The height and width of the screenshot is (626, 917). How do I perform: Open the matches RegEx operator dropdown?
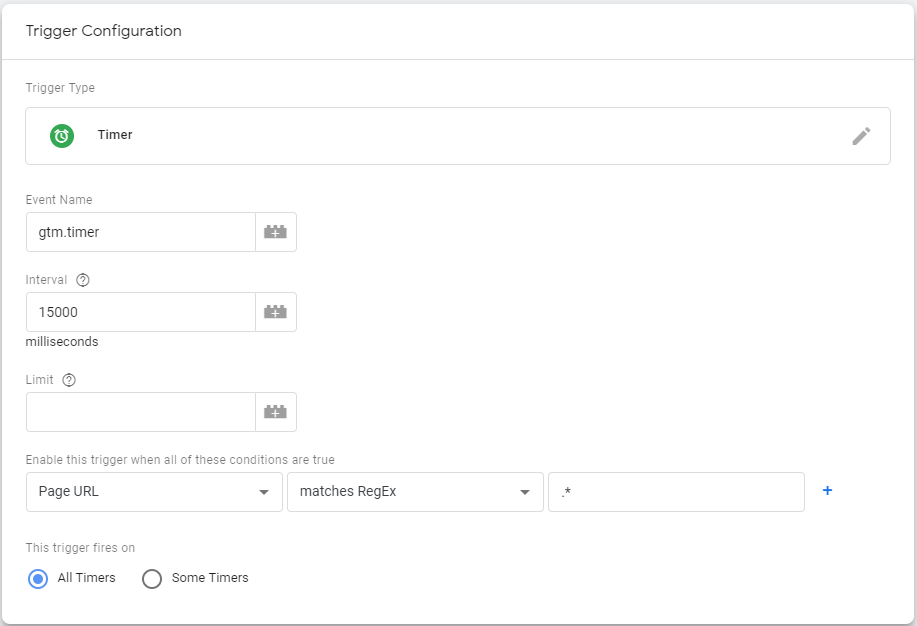tap(415, 492)
